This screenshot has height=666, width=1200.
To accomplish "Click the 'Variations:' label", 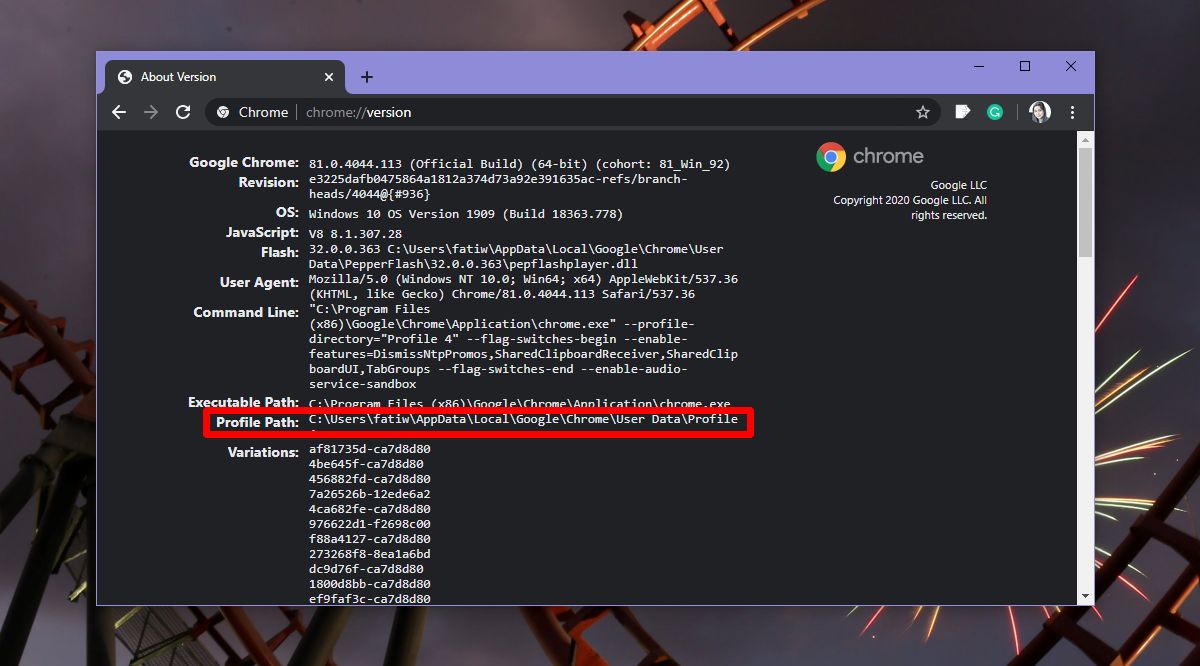I will point(263,453).
